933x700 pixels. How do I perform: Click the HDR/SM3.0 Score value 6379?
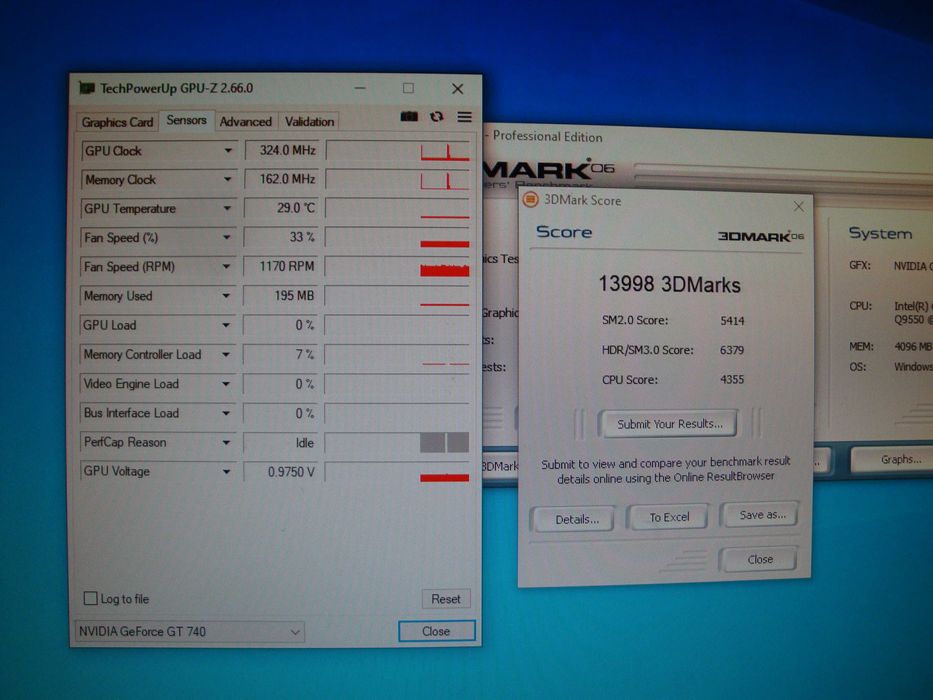coord(732,350)
